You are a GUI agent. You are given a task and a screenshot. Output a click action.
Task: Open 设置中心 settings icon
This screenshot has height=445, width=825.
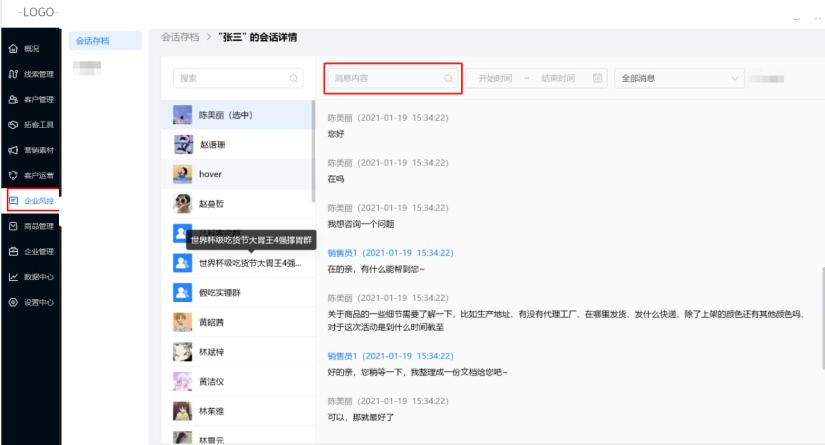click(13, 302)
